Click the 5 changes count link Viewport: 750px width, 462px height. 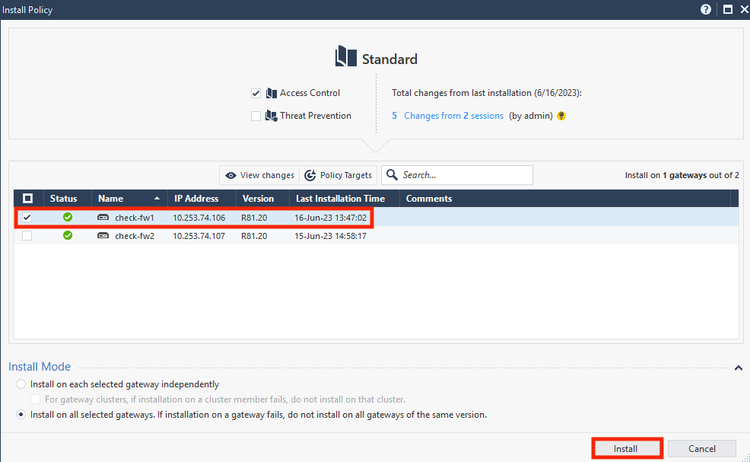(x=394, y=116)
